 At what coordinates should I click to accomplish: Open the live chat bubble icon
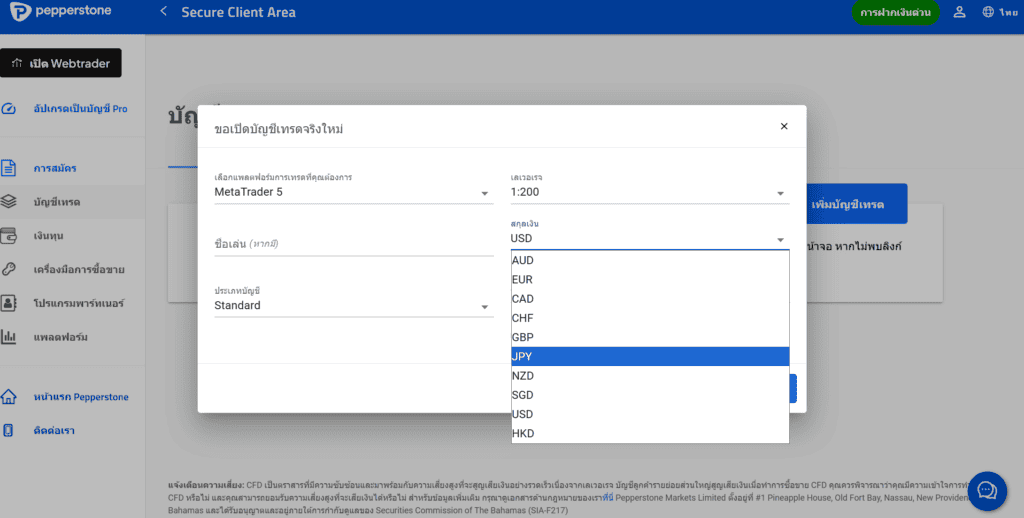(x=987, y=491)
